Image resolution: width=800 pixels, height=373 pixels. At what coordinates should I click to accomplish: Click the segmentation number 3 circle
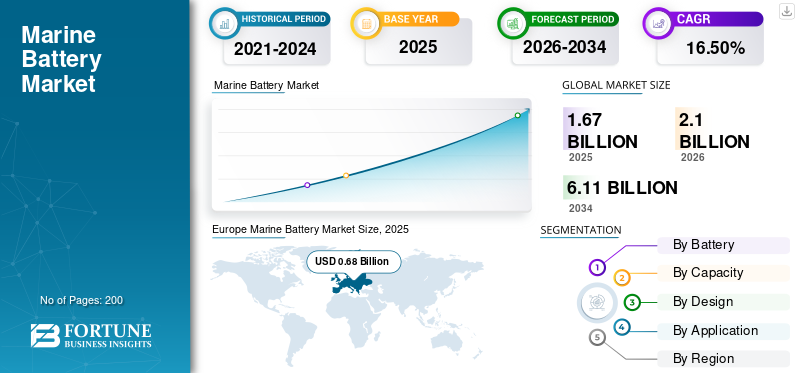[632, 303]
